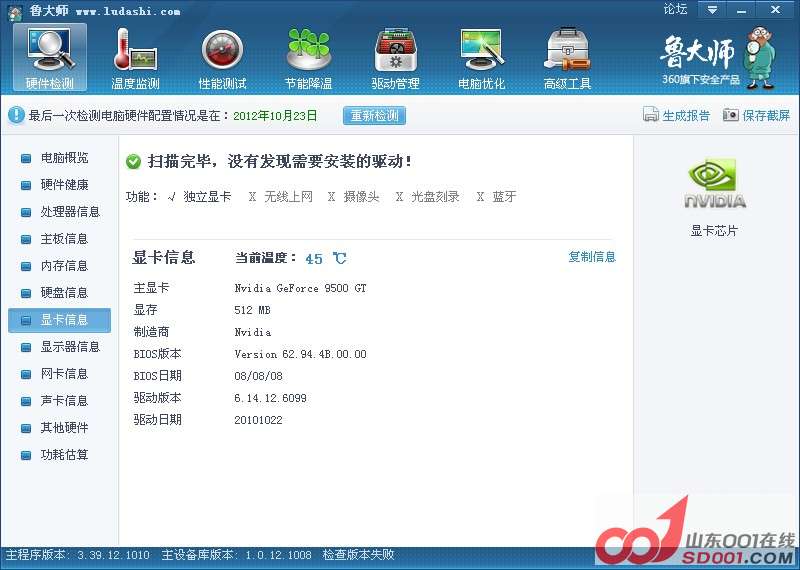Click the title bar dropdown menu arrow
The height and width of the screenshot is (570, 800).
[x=712, y=9]
